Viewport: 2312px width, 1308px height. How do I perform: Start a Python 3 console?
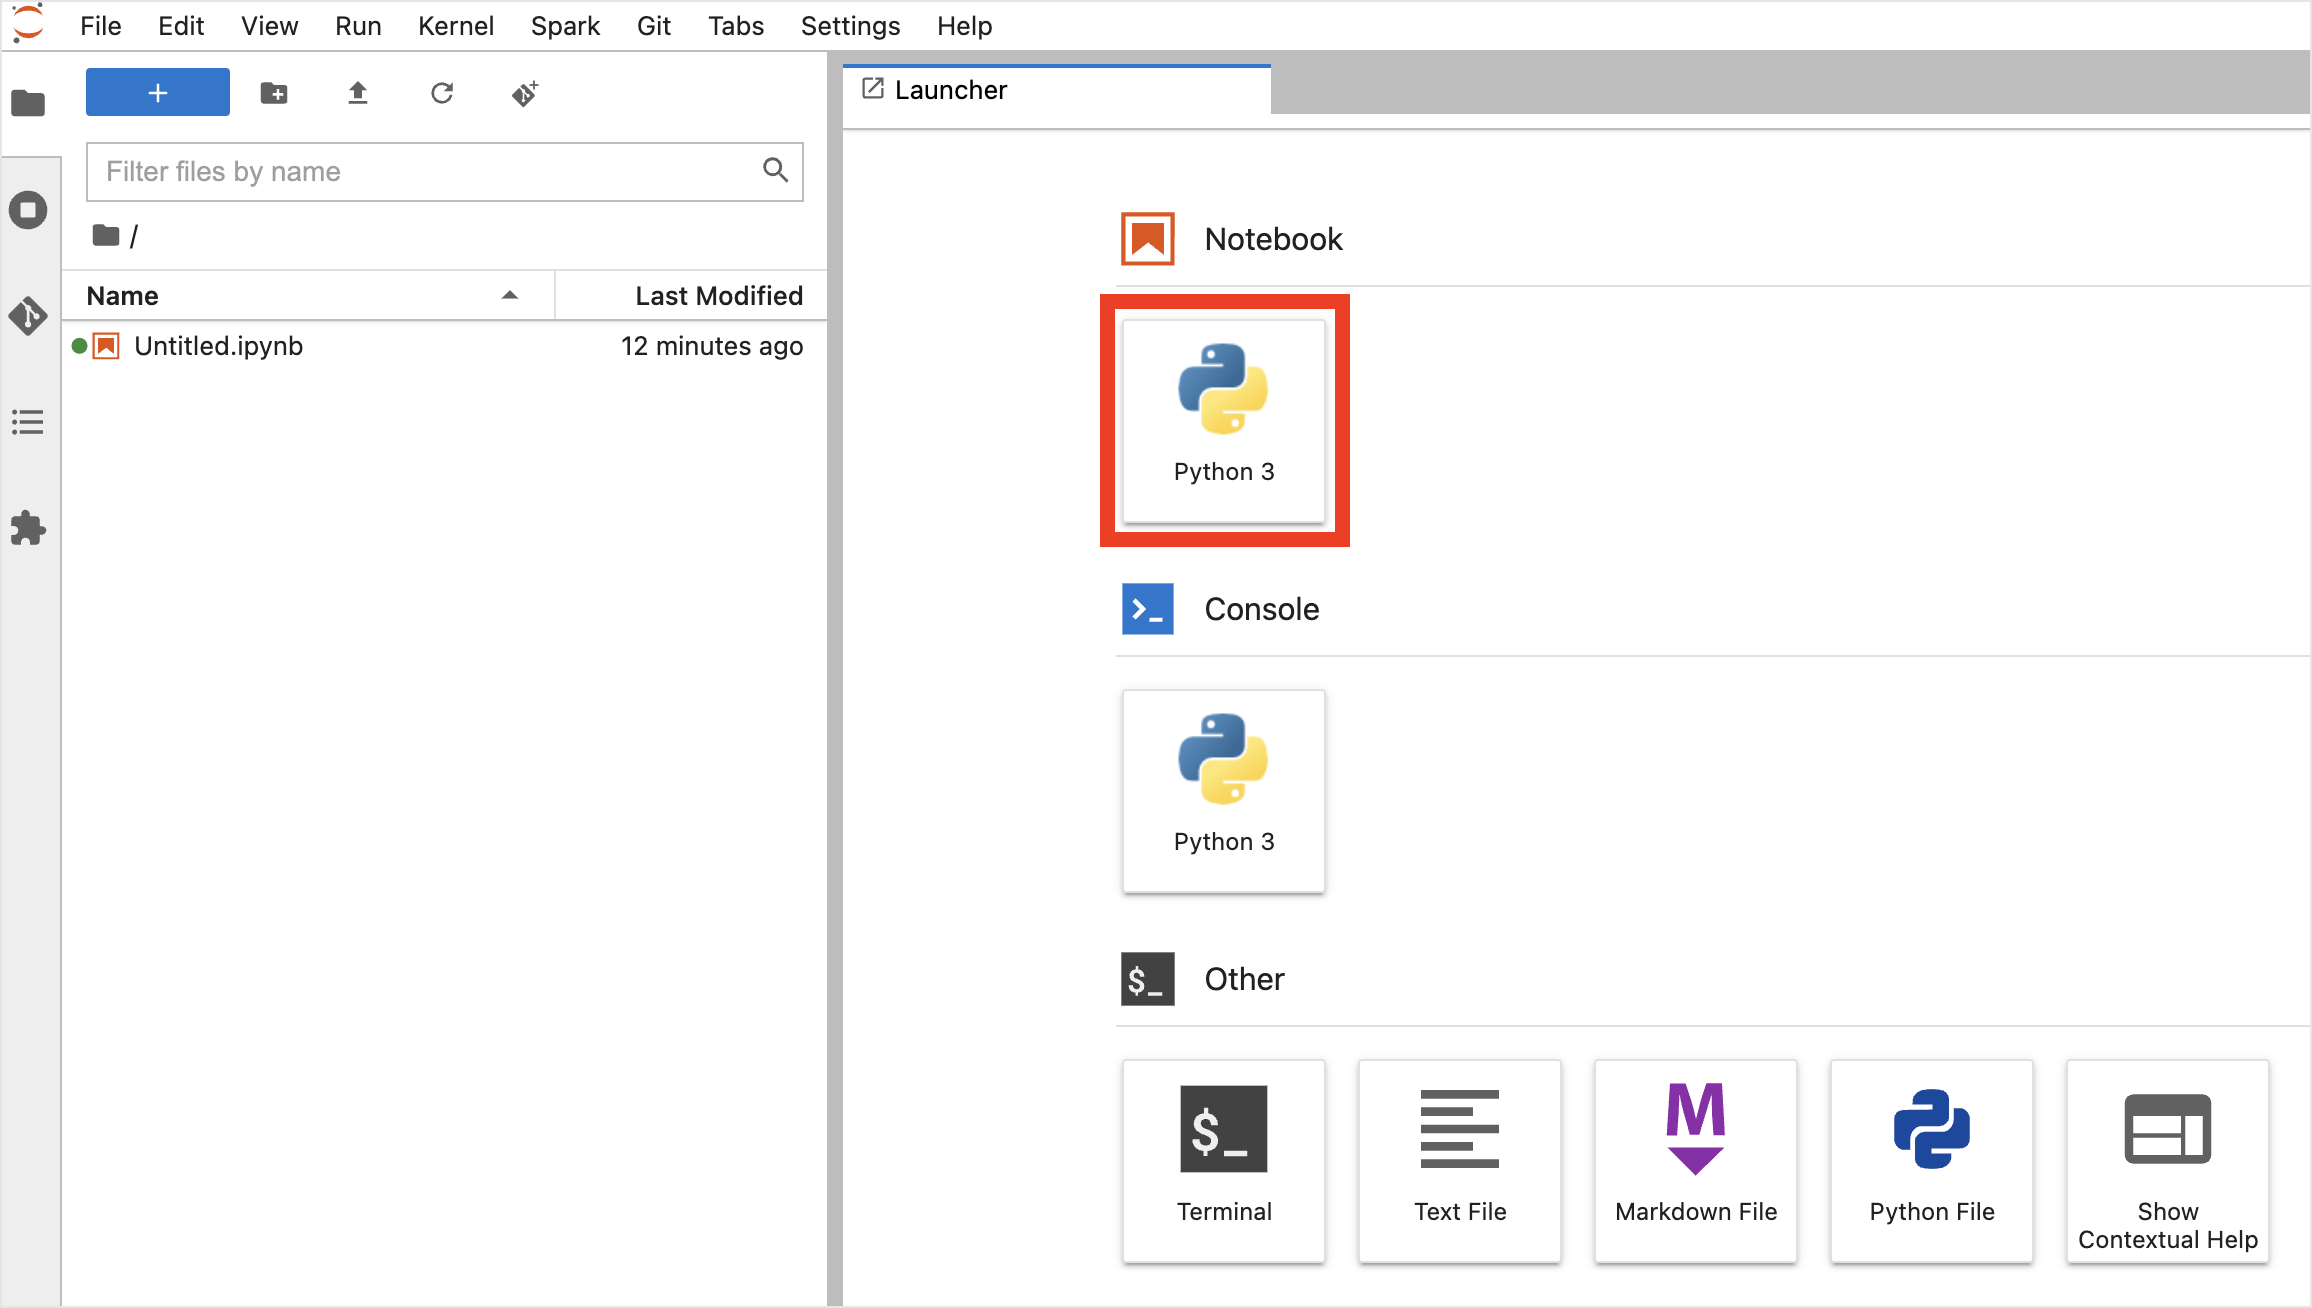[x=1224, y=790]
